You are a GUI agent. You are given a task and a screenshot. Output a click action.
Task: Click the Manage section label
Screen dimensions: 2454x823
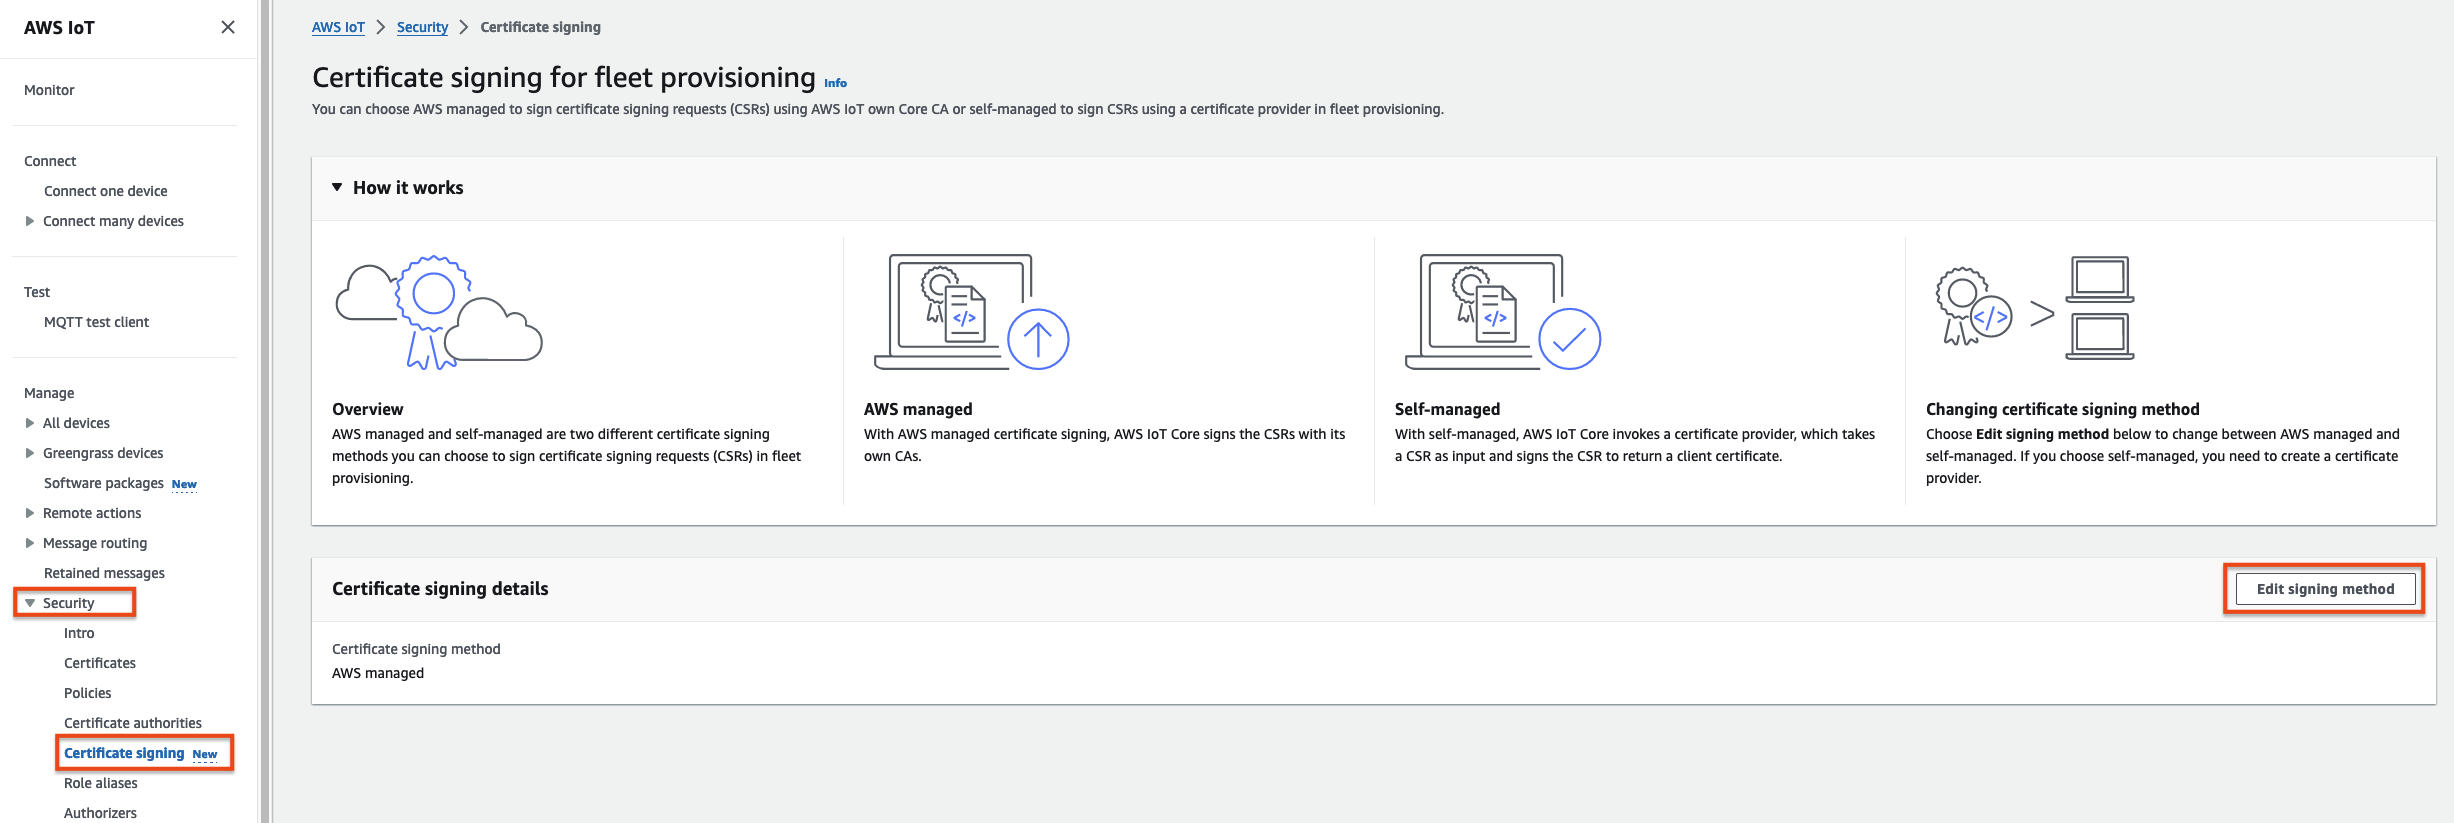pos(49,393)
